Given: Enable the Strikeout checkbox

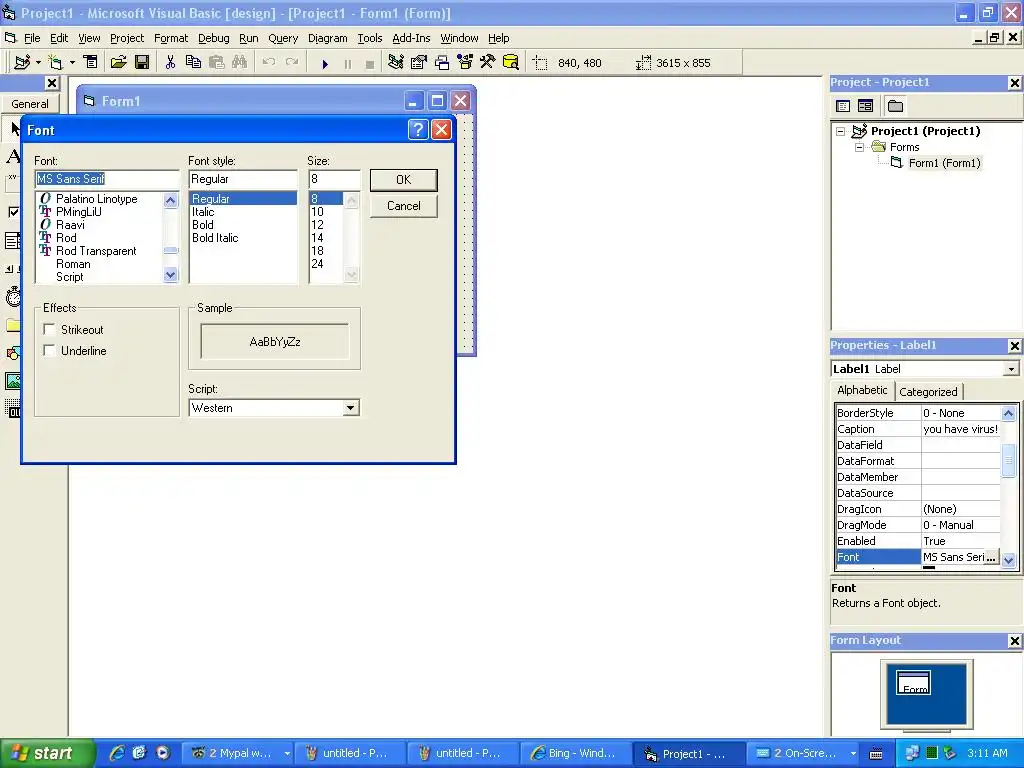Looking at the screenshot, I should pos(49,329).
